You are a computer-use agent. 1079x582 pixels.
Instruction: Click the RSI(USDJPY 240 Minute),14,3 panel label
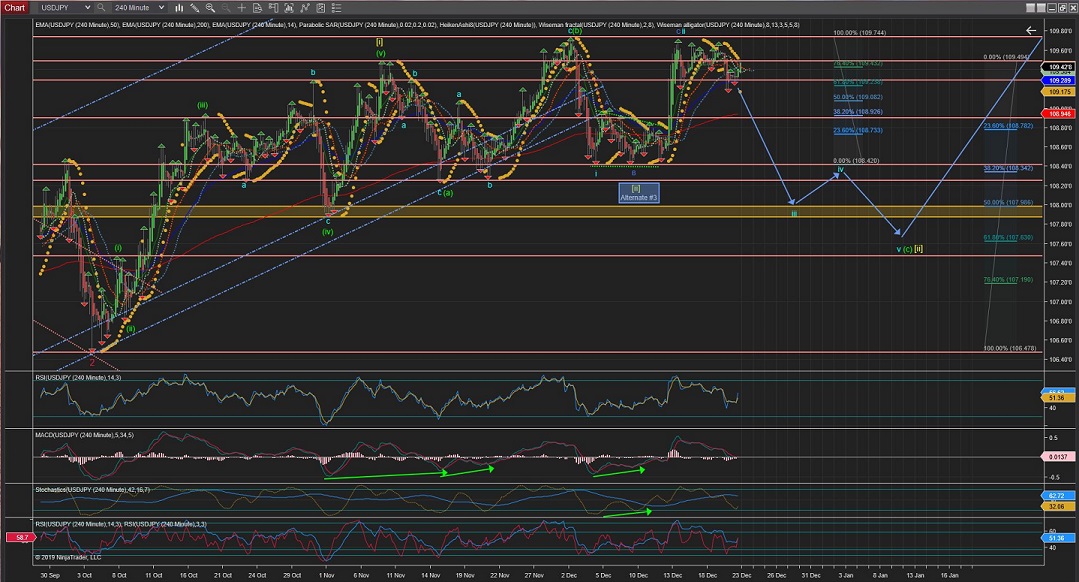click(78, 378)
